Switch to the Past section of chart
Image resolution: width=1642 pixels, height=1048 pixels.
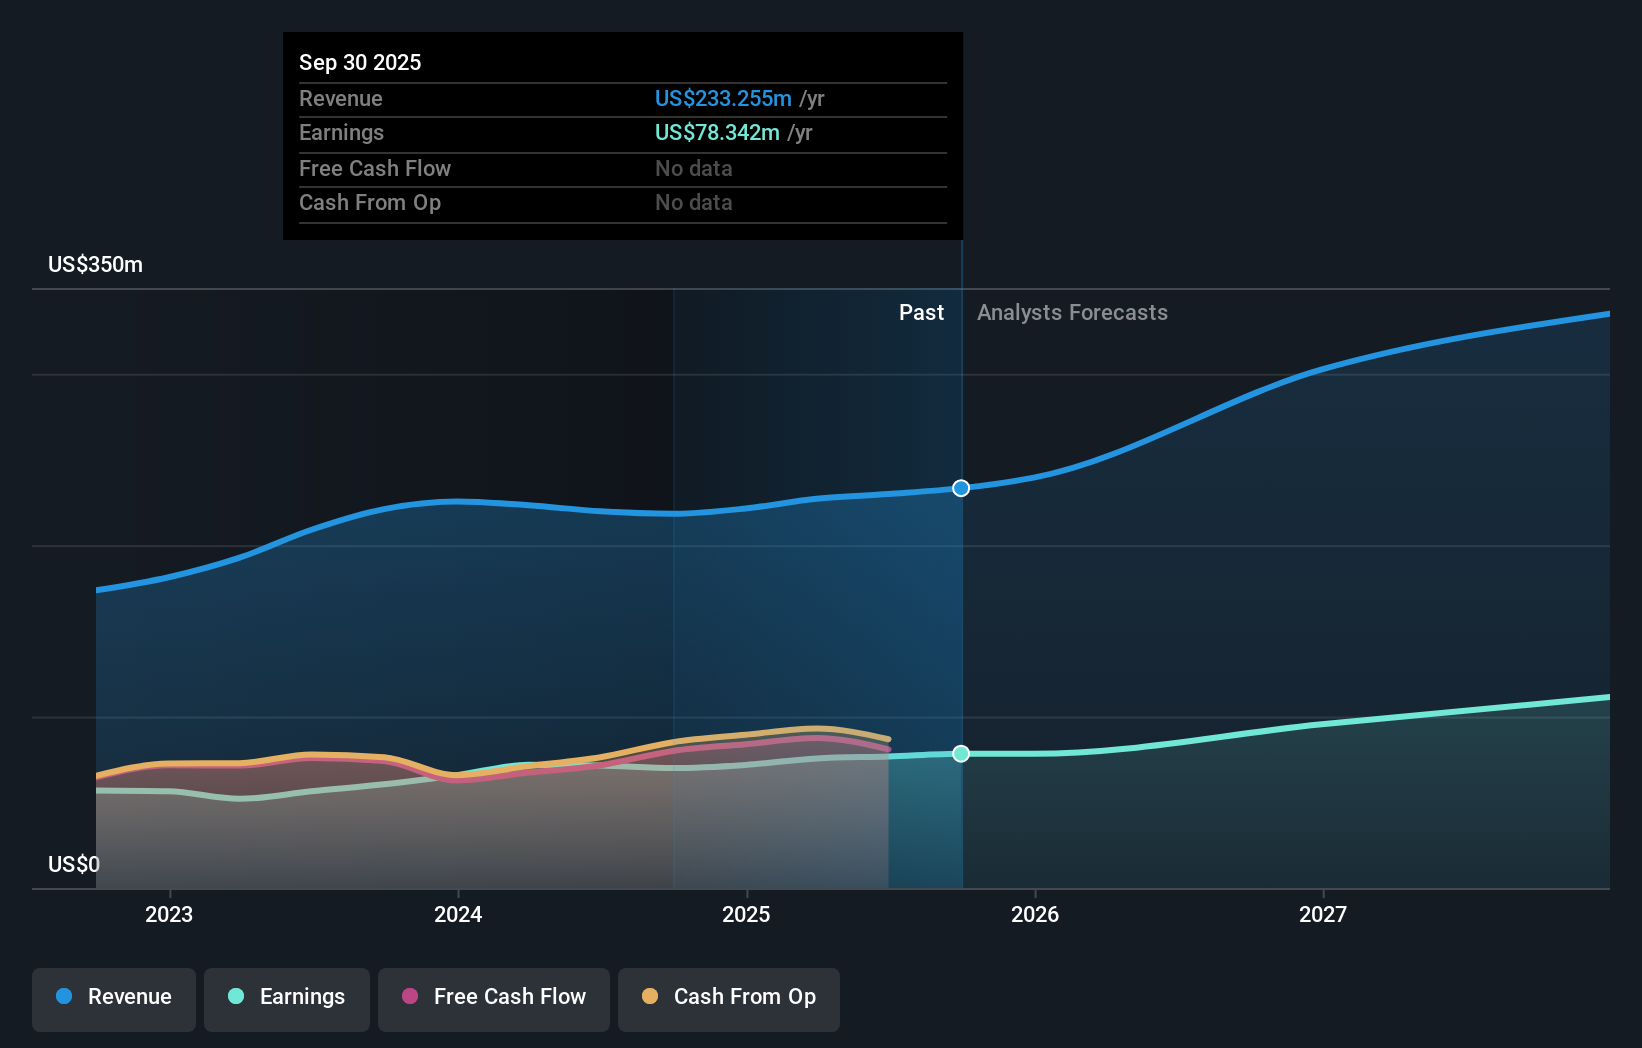921,312
